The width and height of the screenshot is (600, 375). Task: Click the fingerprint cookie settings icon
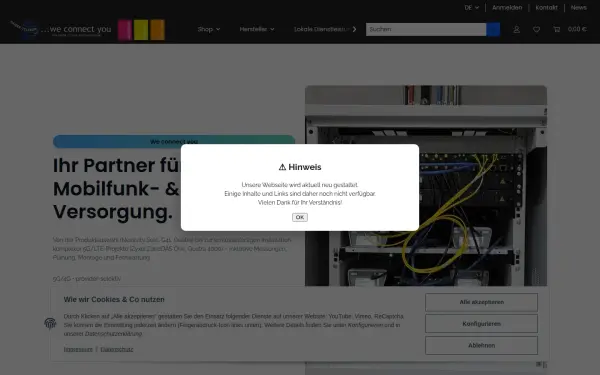point(50,324)
